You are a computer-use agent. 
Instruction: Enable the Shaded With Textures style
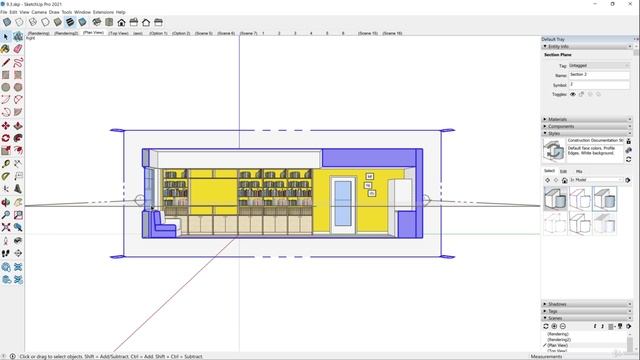pyautogui.click(x=70, y=22)
